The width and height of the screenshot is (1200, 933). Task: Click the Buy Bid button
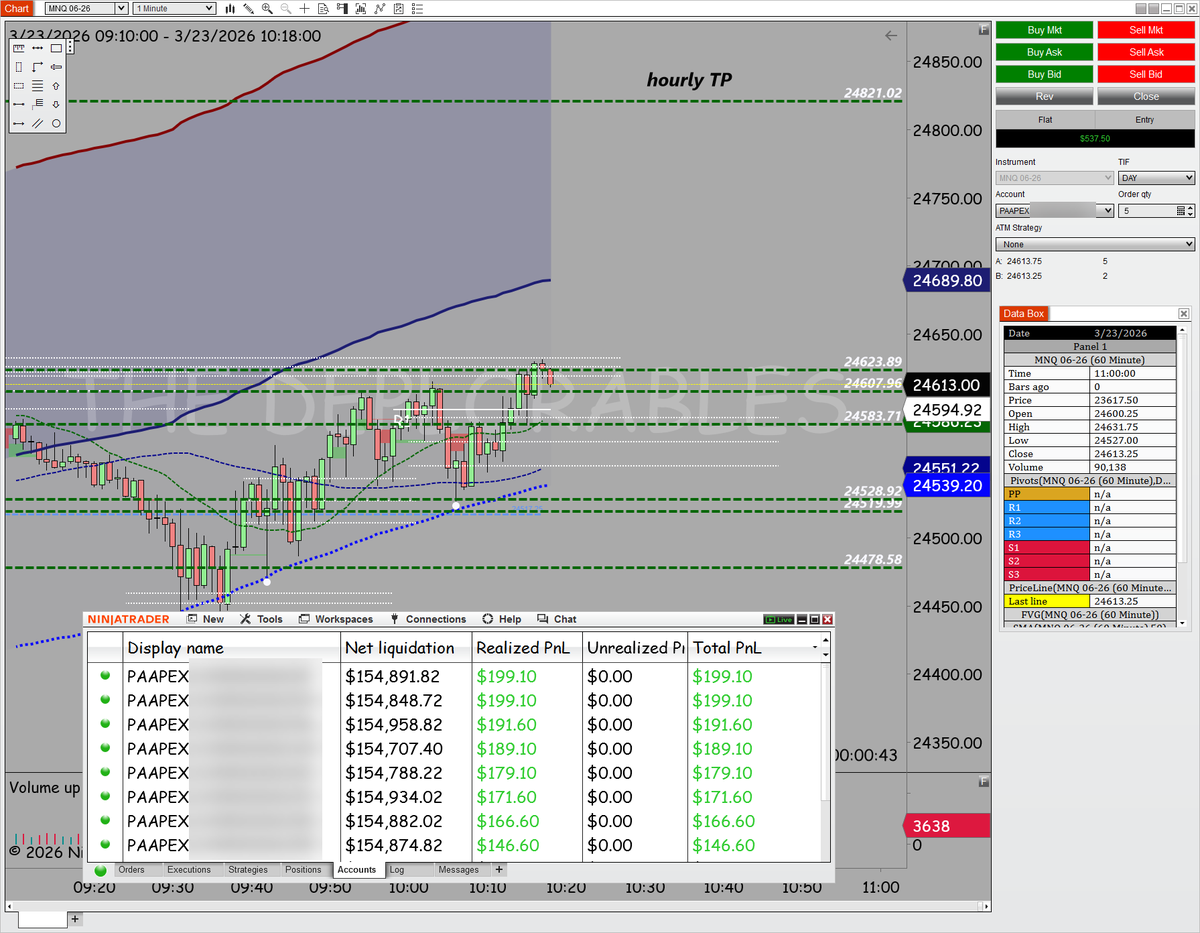point(1044,74)
